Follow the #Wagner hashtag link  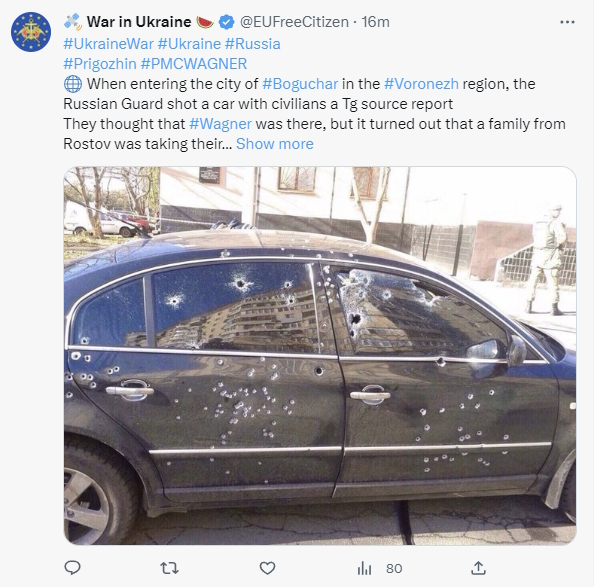coord(220,124)
